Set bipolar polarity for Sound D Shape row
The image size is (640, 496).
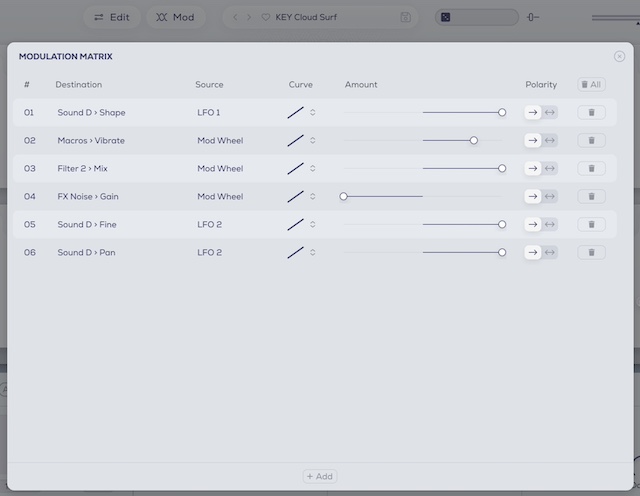tap(550, 113)
